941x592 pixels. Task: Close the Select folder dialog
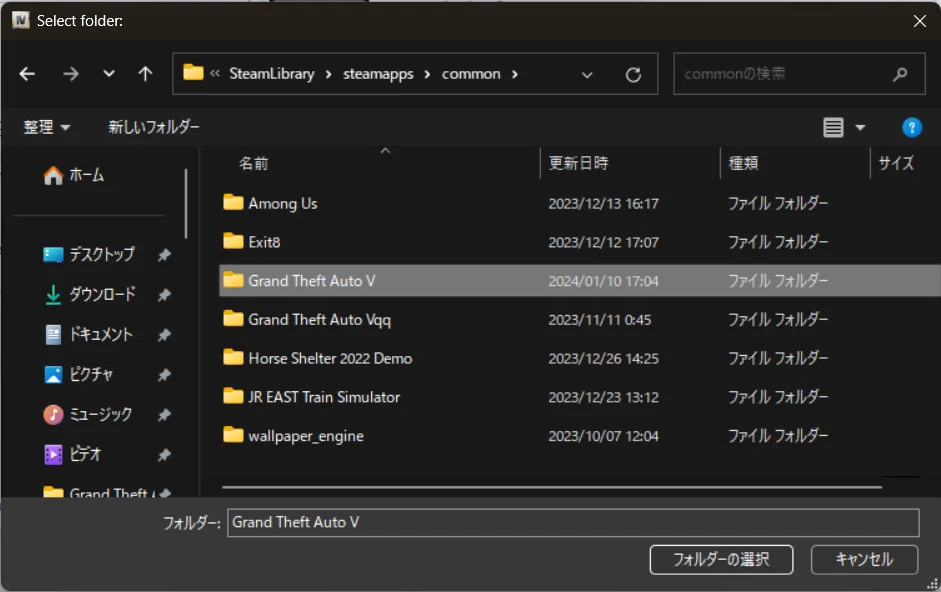(919, 21)
